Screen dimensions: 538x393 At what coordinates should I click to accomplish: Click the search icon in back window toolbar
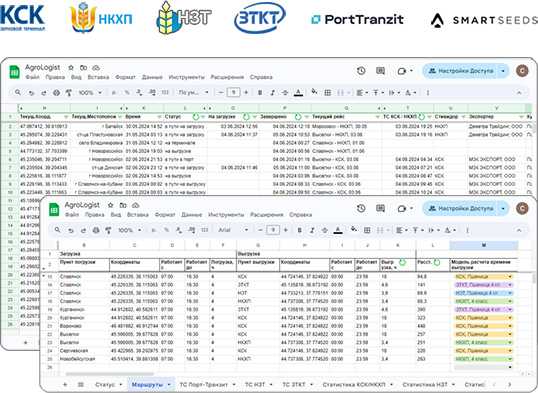18,93
